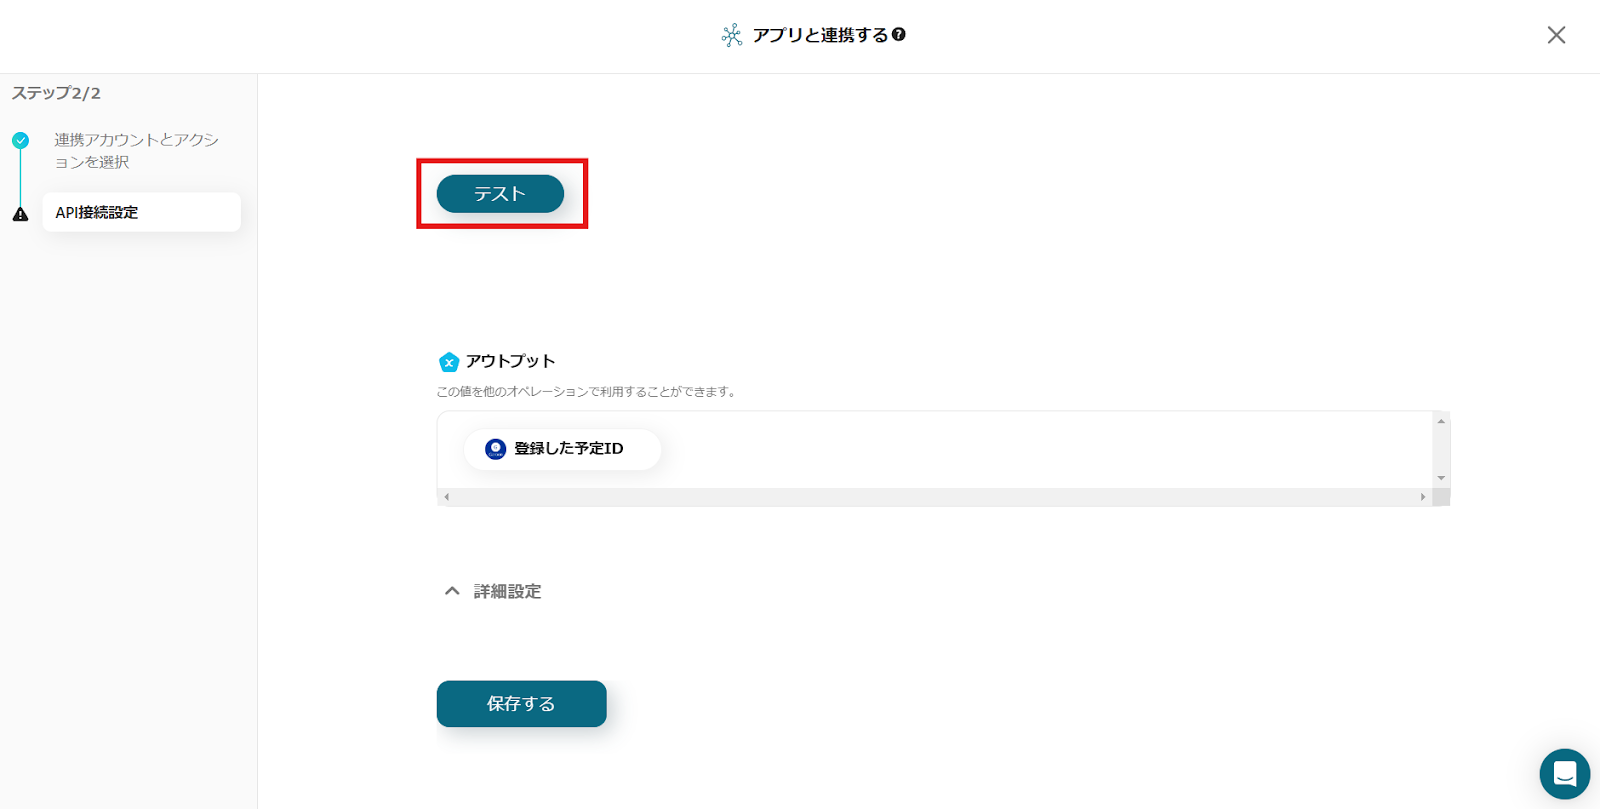
Task: Click the output box scroll-up arrow
Action: click(1441, 421)
